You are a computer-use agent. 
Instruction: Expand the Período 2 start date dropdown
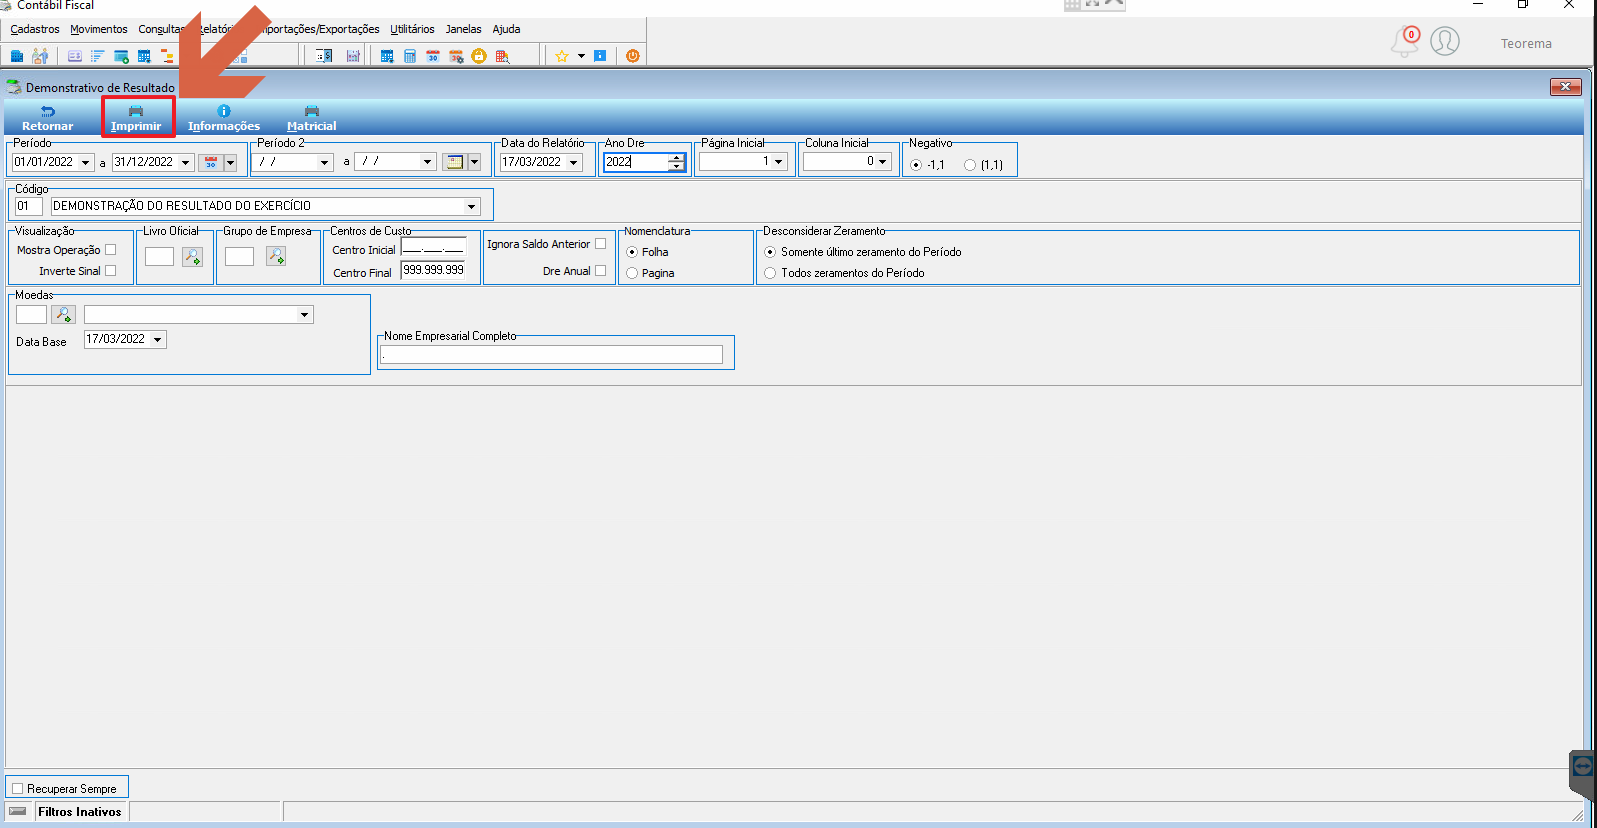[x=324, y=162]
